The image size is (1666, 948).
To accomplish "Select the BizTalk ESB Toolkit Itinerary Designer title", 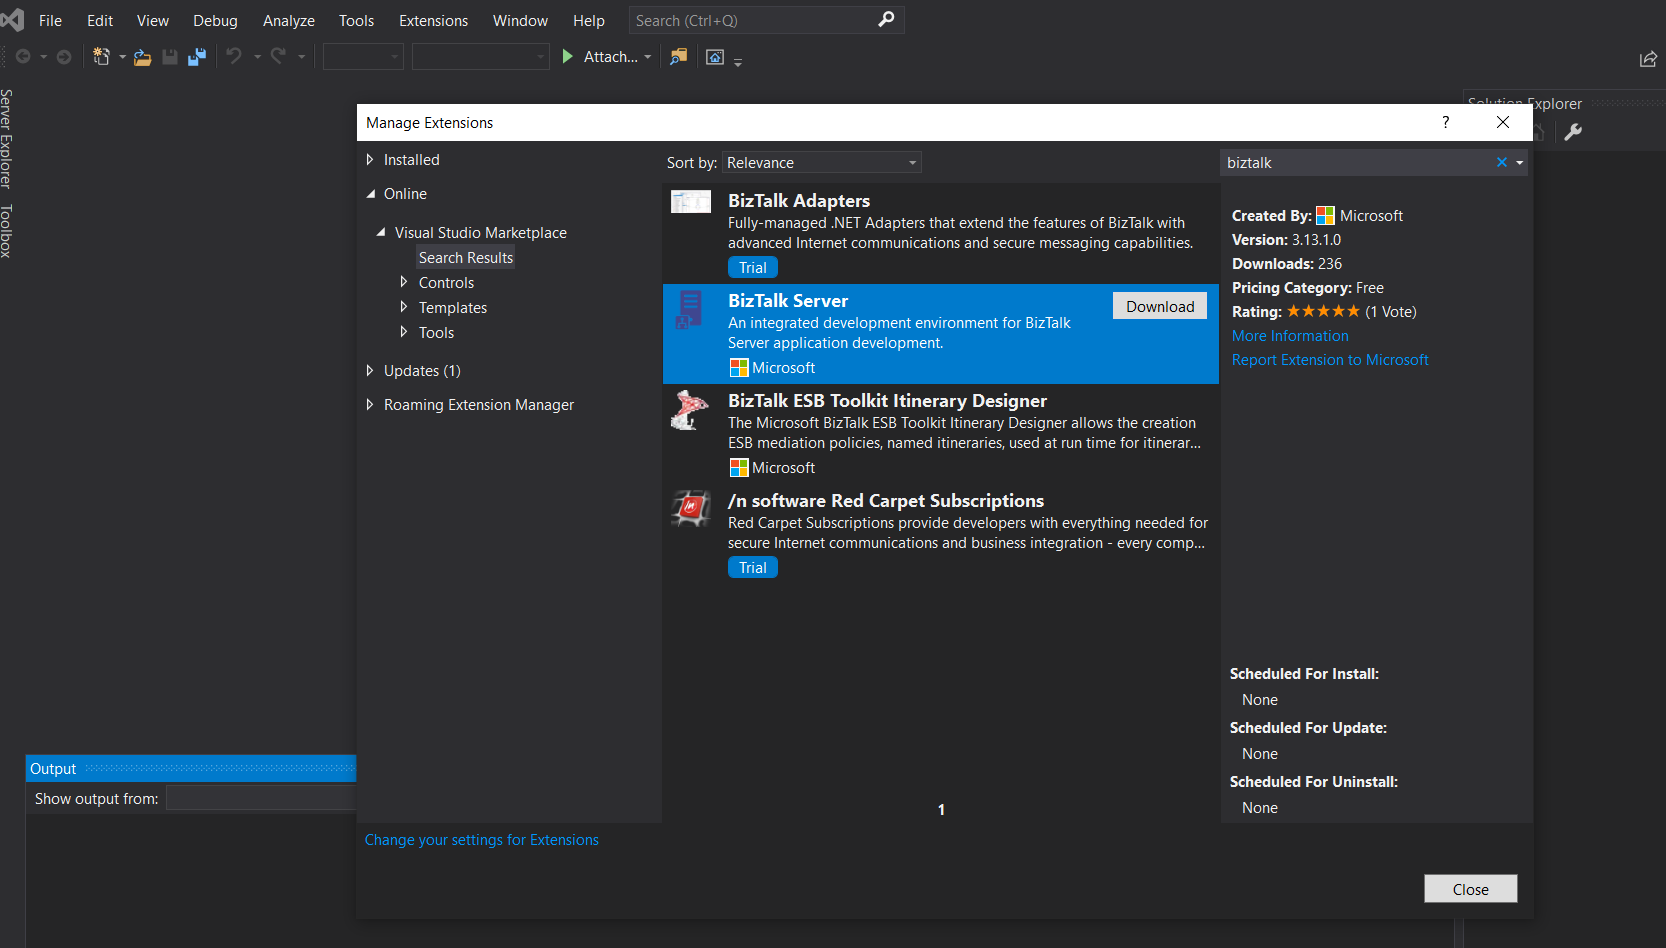I will pyautogui.click(x=887, y=401).
